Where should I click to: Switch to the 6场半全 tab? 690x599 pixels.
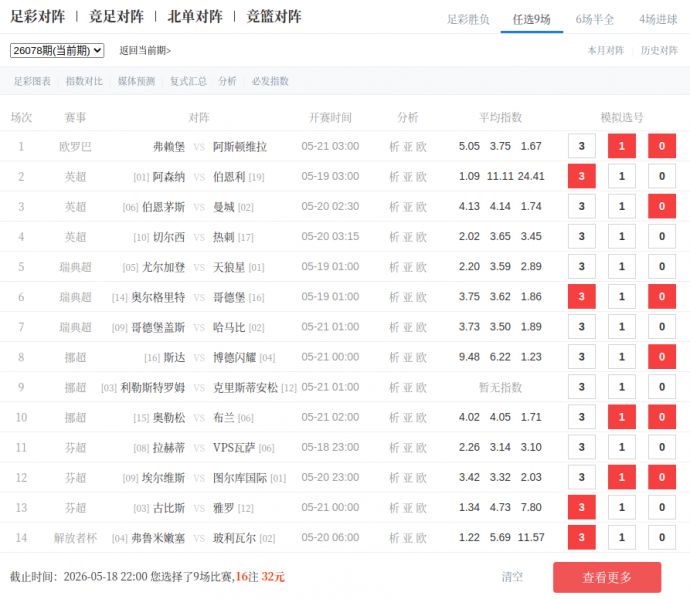click(595, 19)
